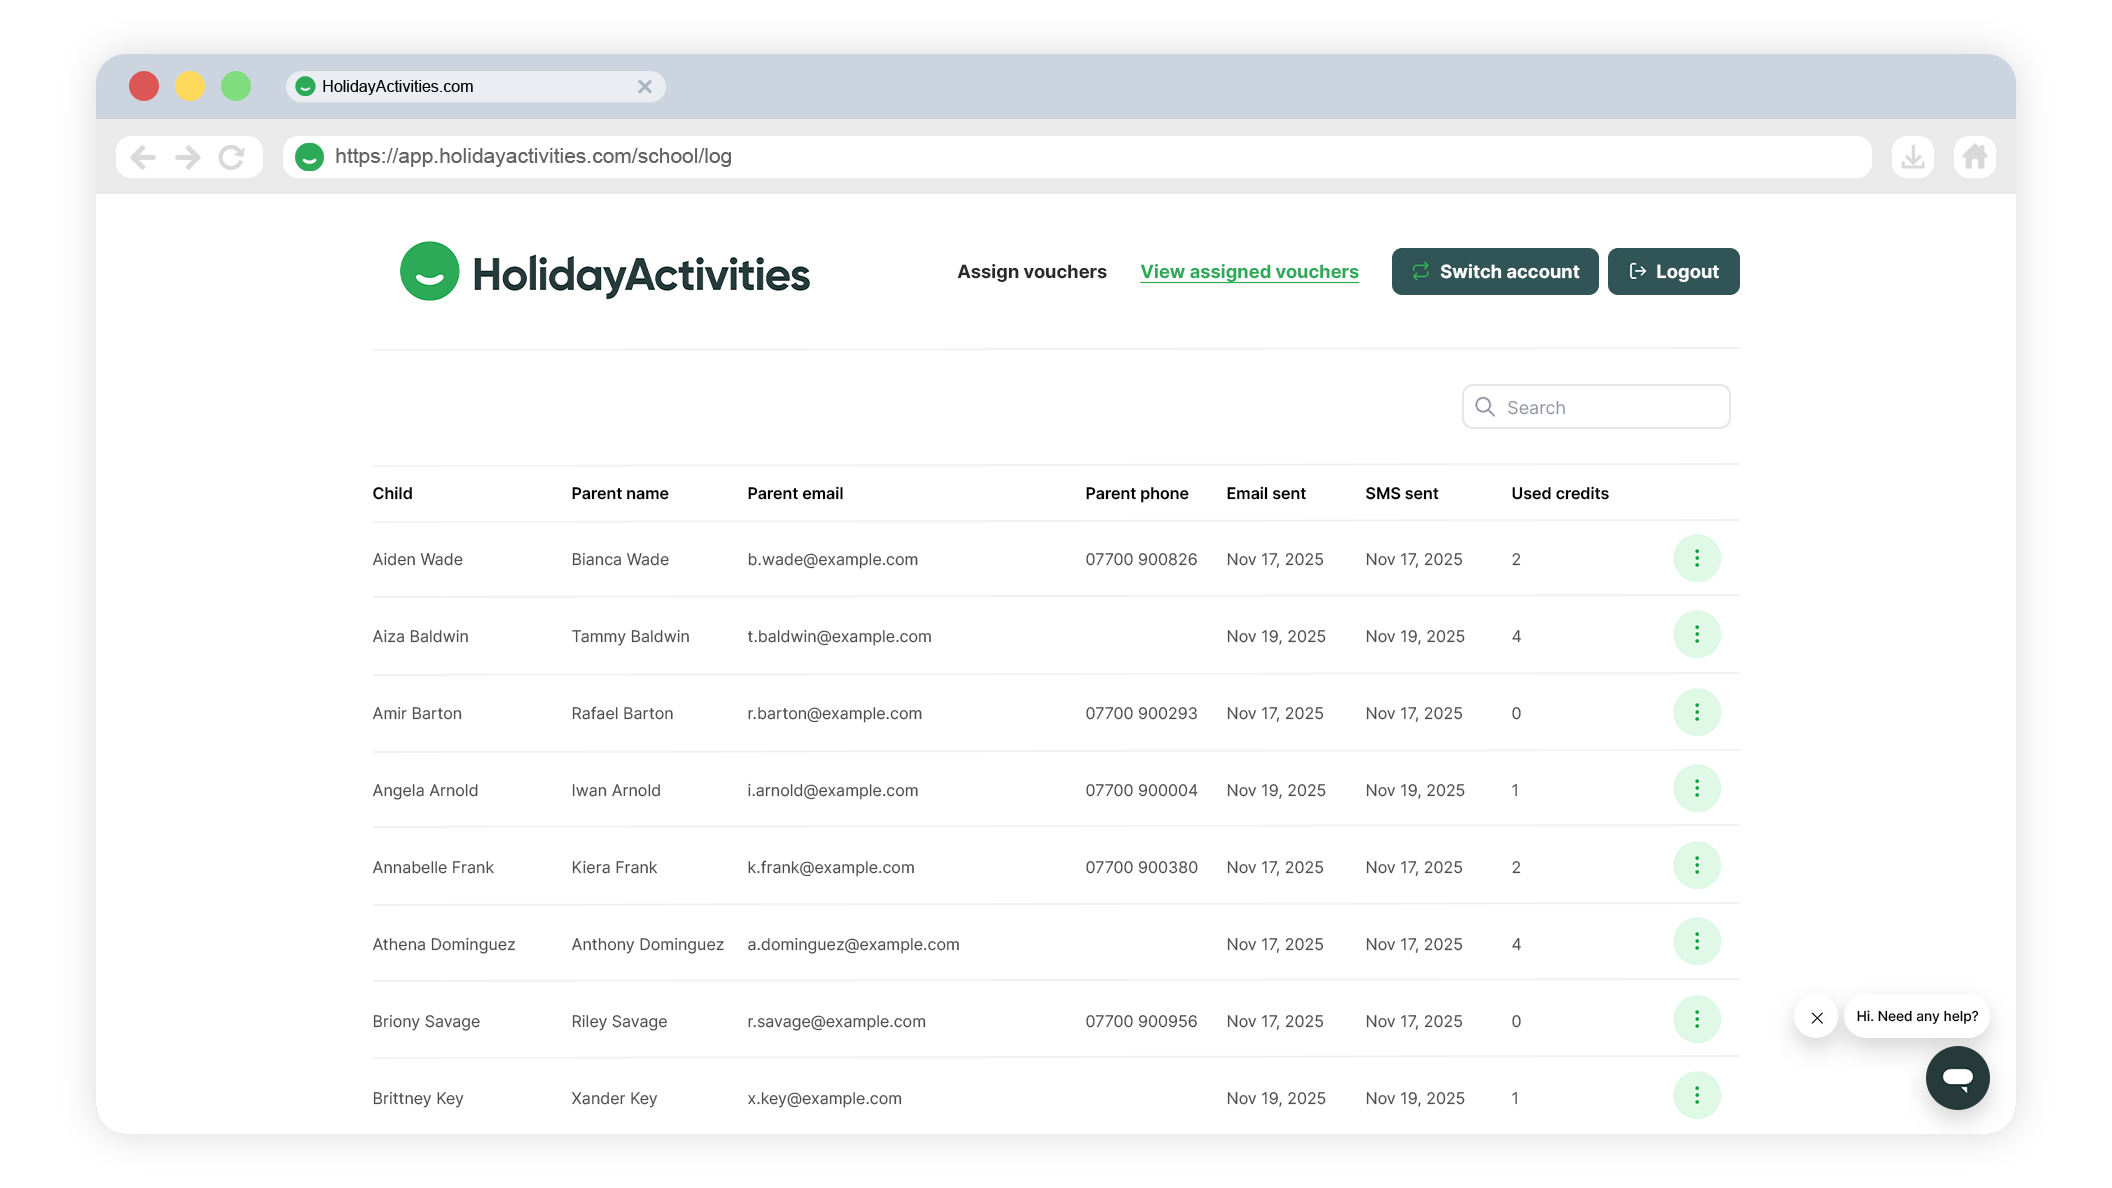This screenshot has width=2112, height=1188.
Task: Reload the page with refresh icon
Action: point(232,157)
